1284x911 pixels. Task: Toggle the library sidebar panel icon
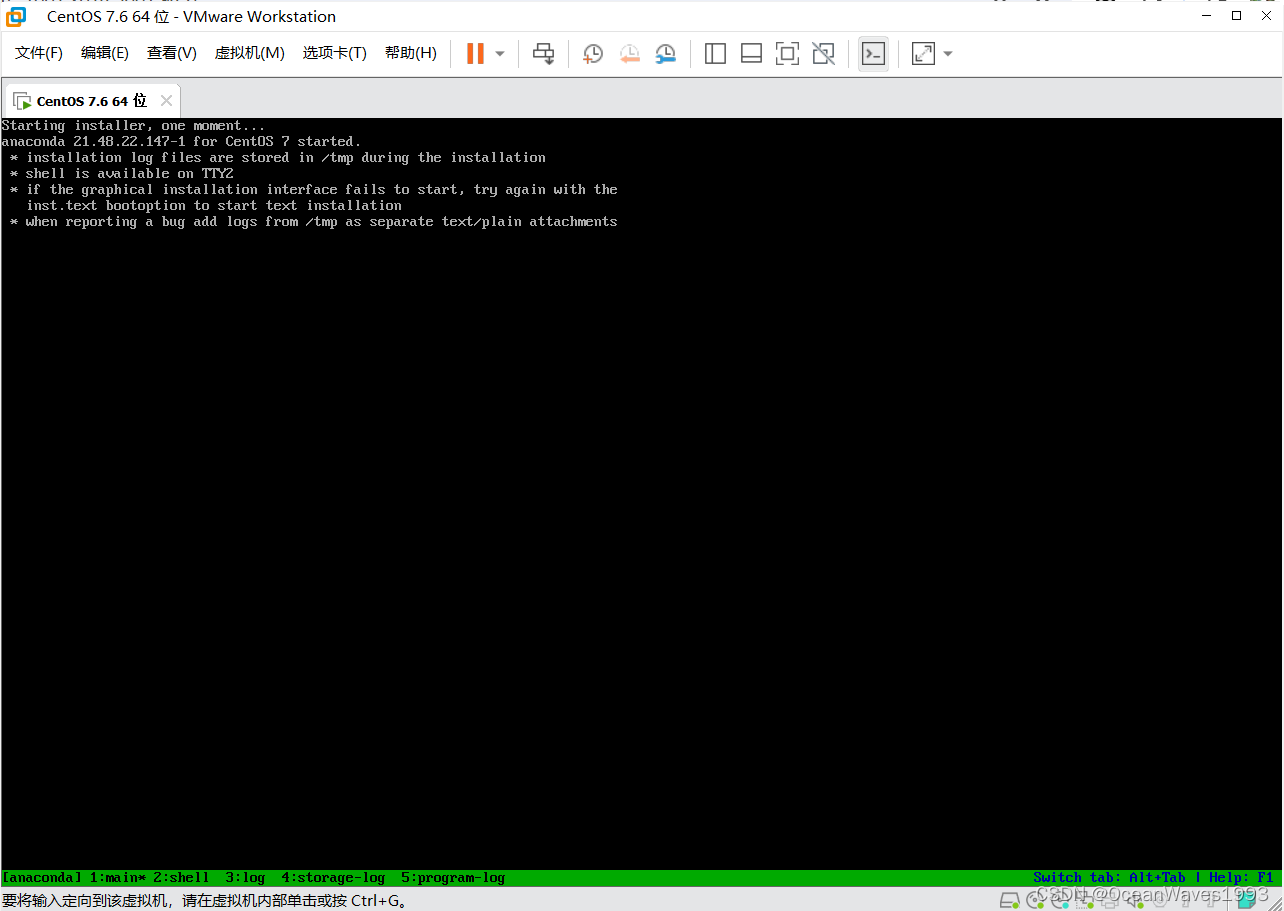click(x=715, y=53)
